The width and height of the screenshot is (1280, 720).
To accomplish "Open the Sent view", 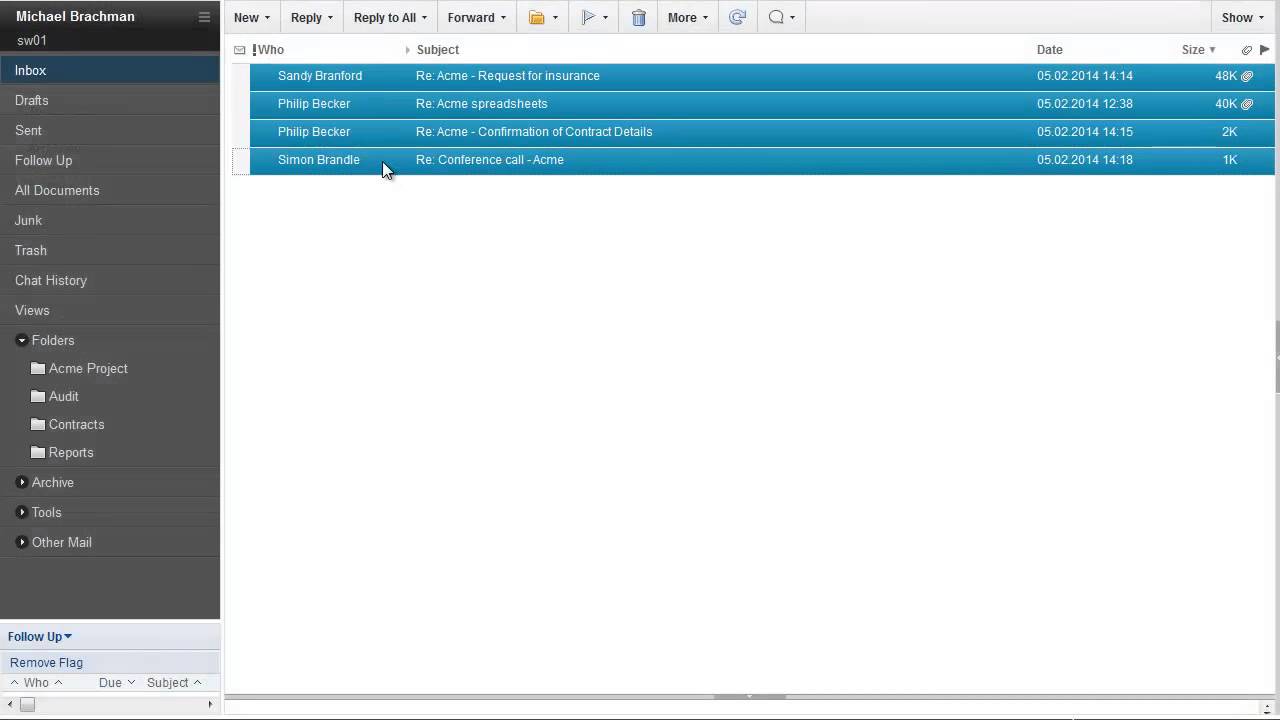I will pos(110,130).
